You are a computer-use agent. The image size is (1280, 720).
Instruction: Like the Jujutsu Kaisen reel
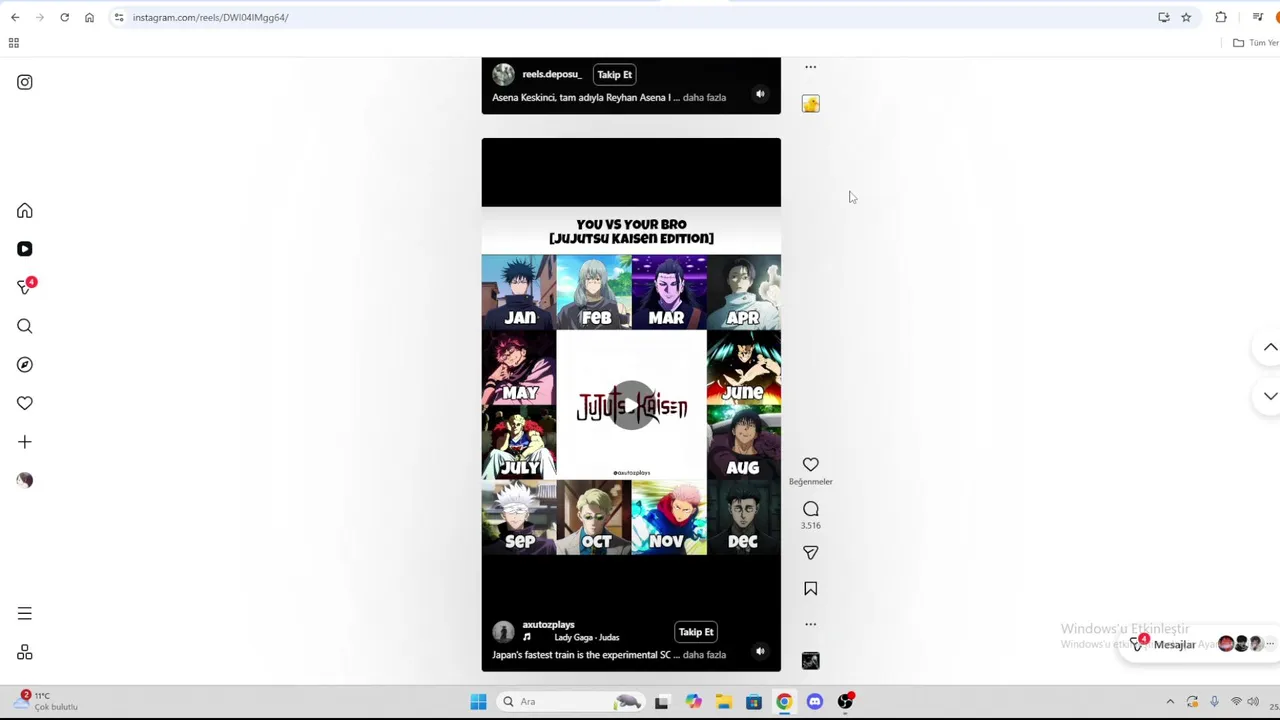[x=811, y=465]
